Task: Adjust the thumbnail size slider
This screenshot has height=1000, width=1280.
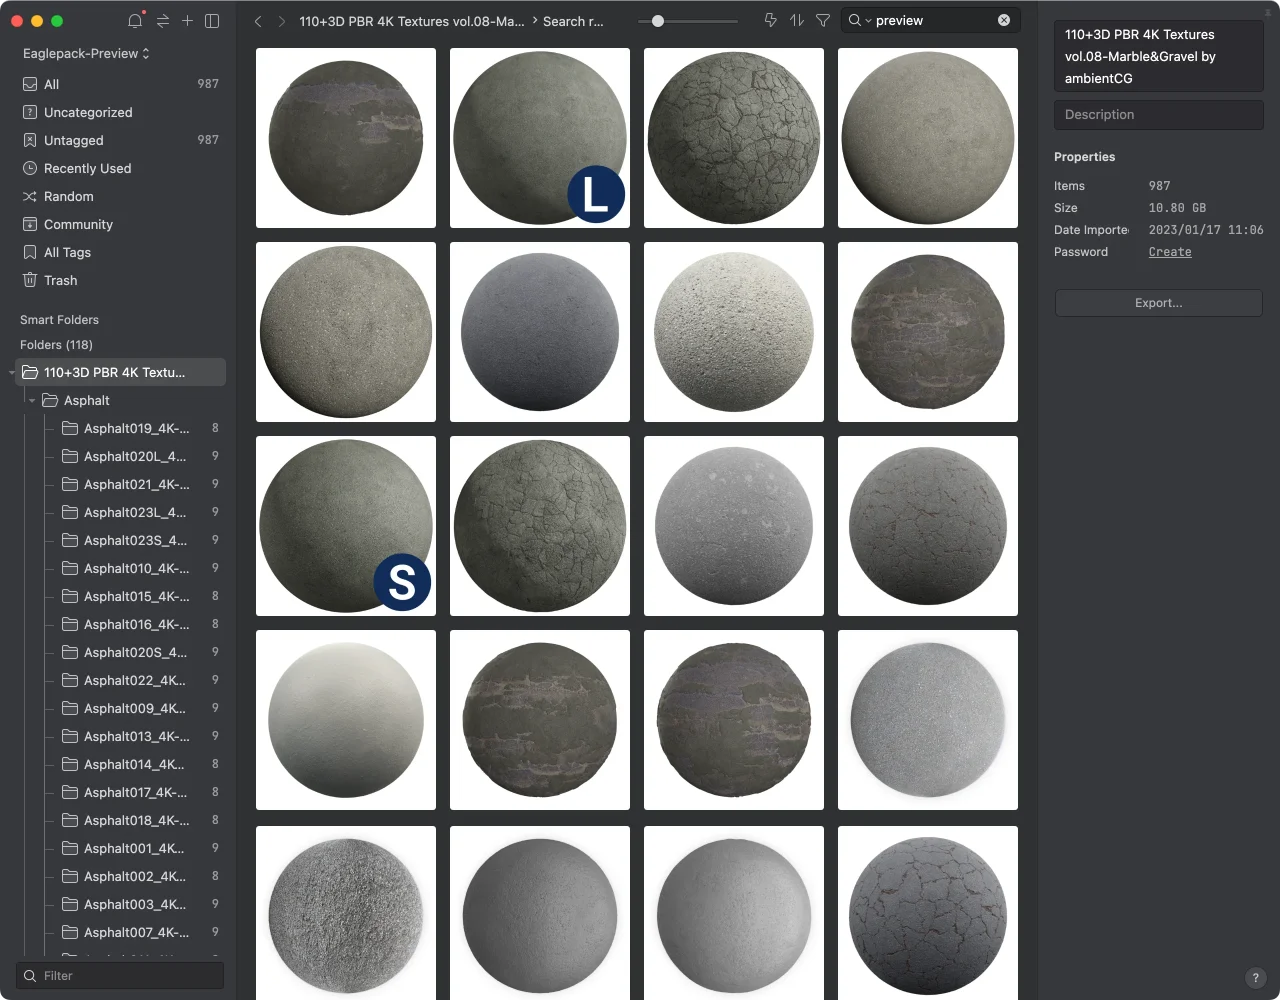Action: click(x=658, y=20)
